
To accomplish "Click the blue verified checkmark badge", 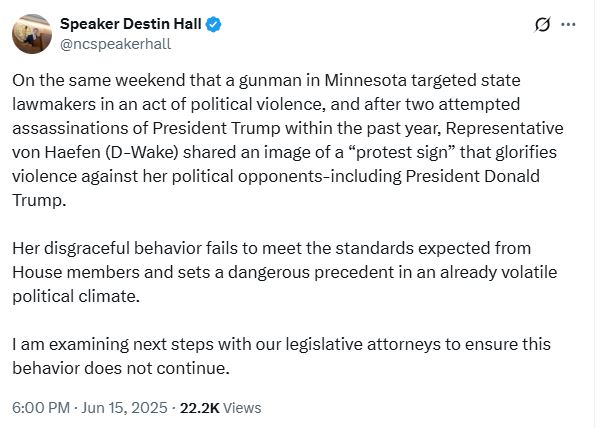I will [213, 24].
